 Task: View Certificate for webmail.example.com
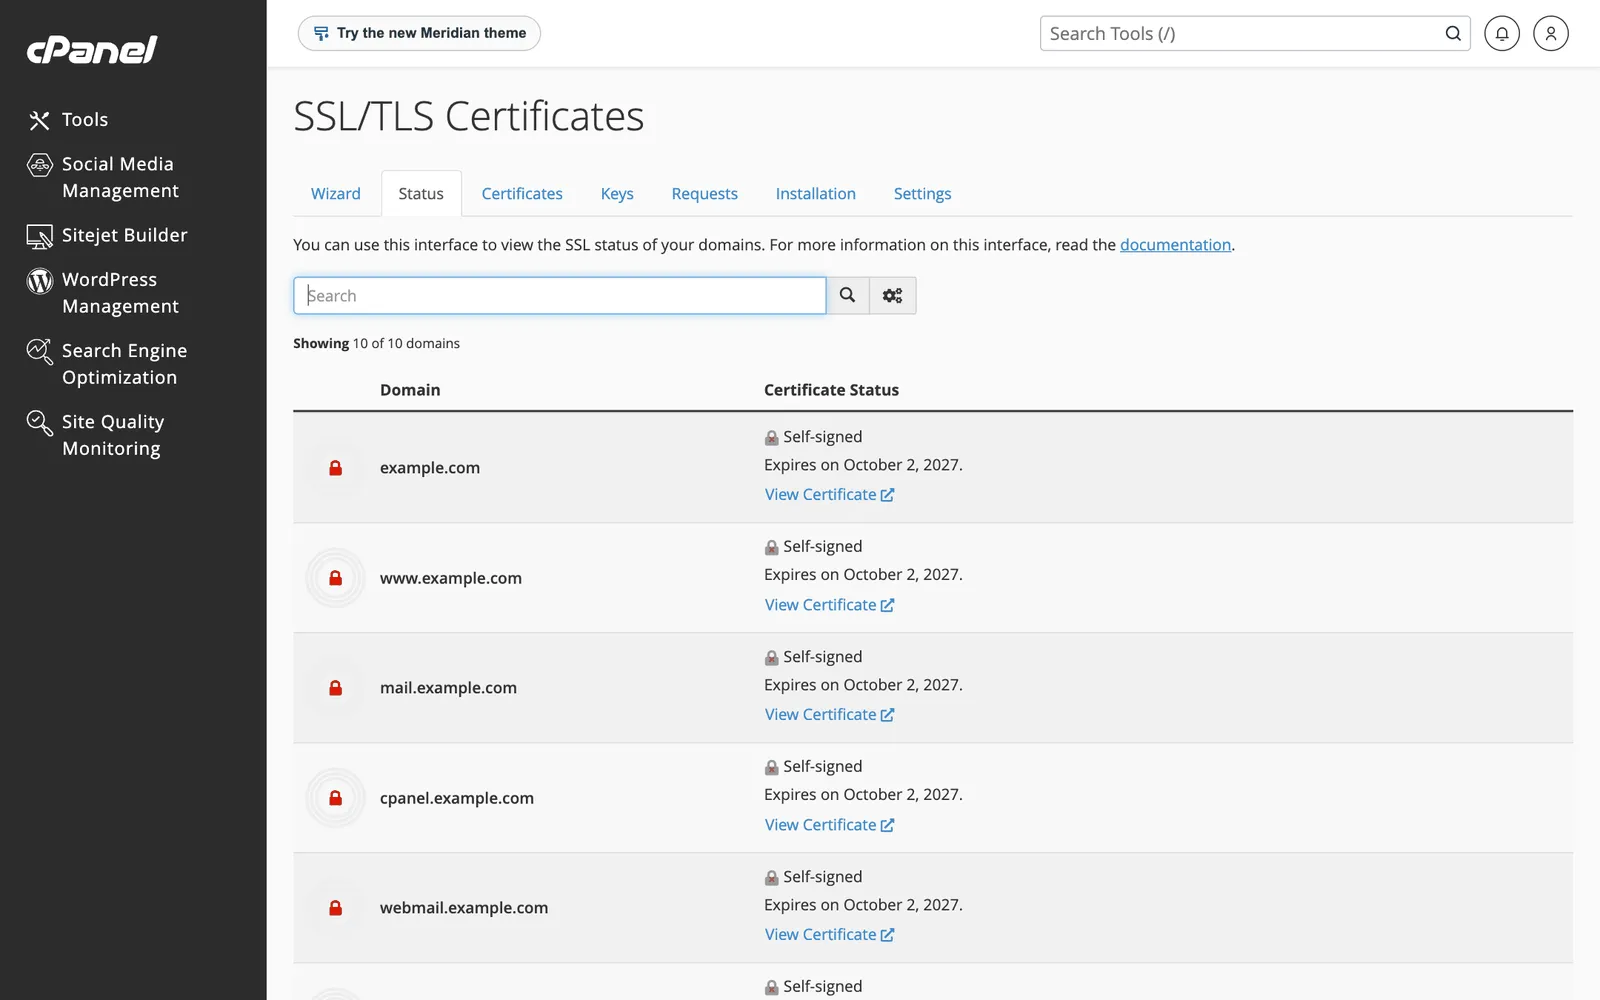click(x=829, y=935)
